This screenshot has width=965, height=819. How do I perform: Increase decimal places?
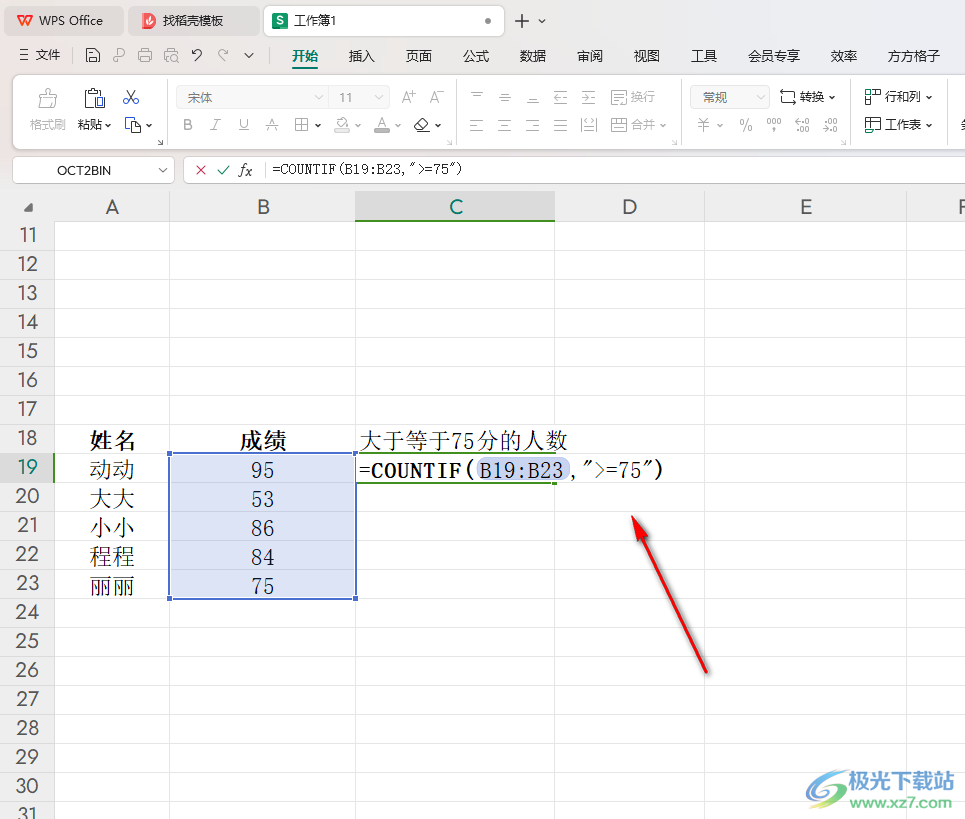click(x=802, y=125)
